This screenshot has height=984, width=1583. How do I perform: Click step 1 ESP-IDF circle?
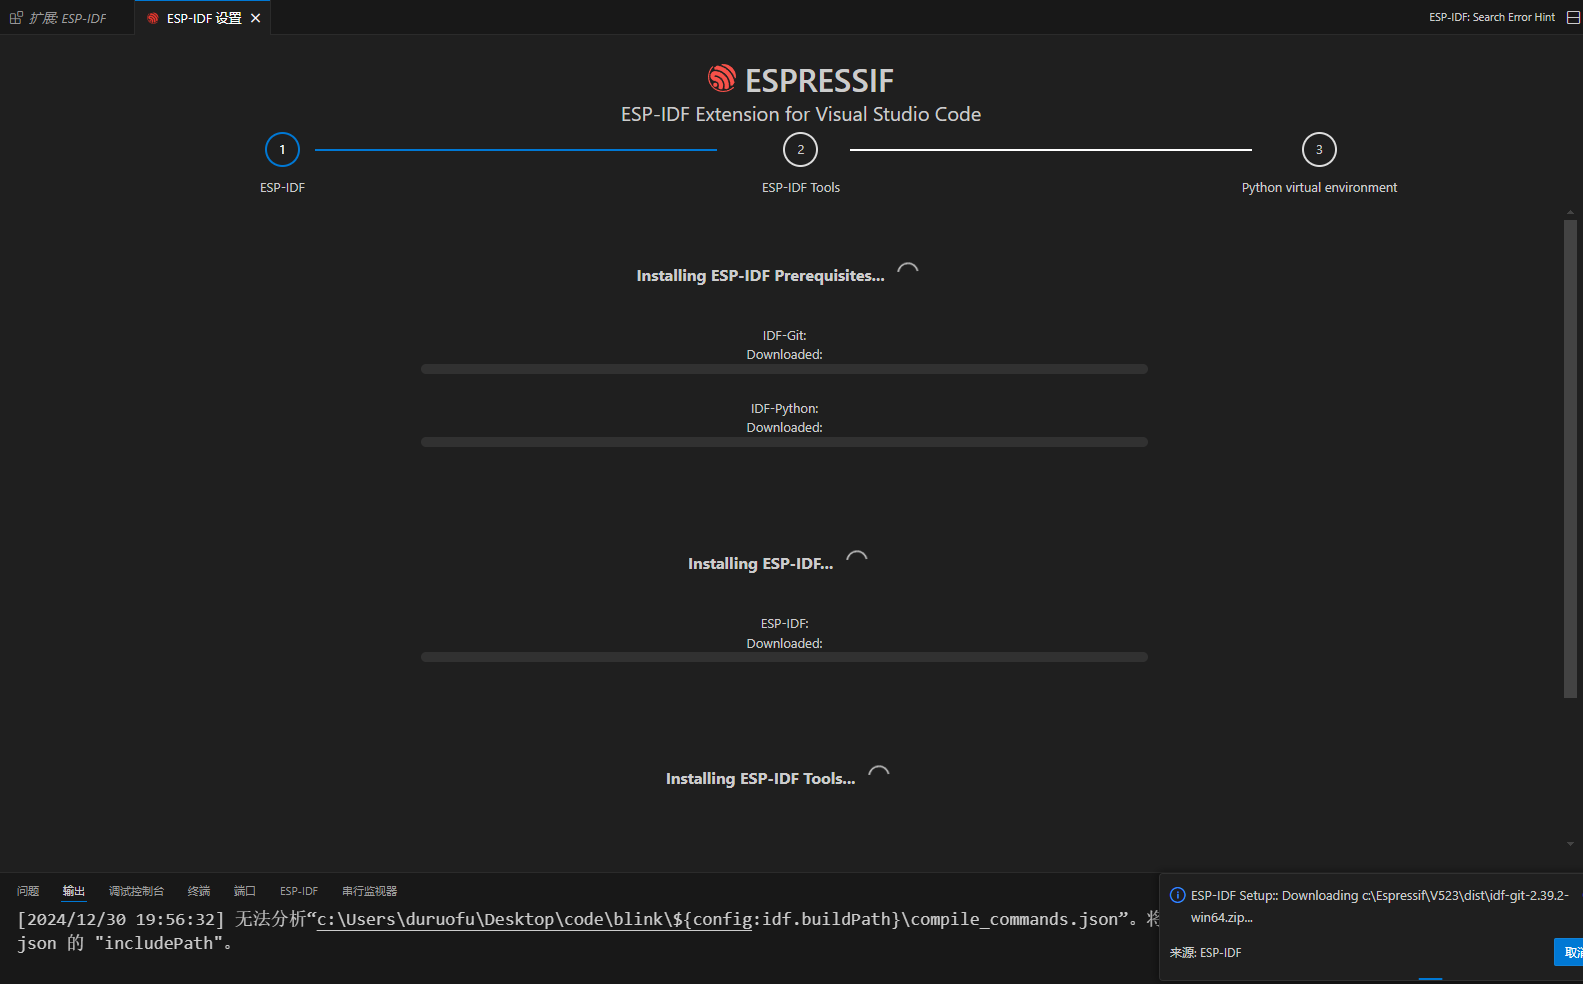point(282,150)
